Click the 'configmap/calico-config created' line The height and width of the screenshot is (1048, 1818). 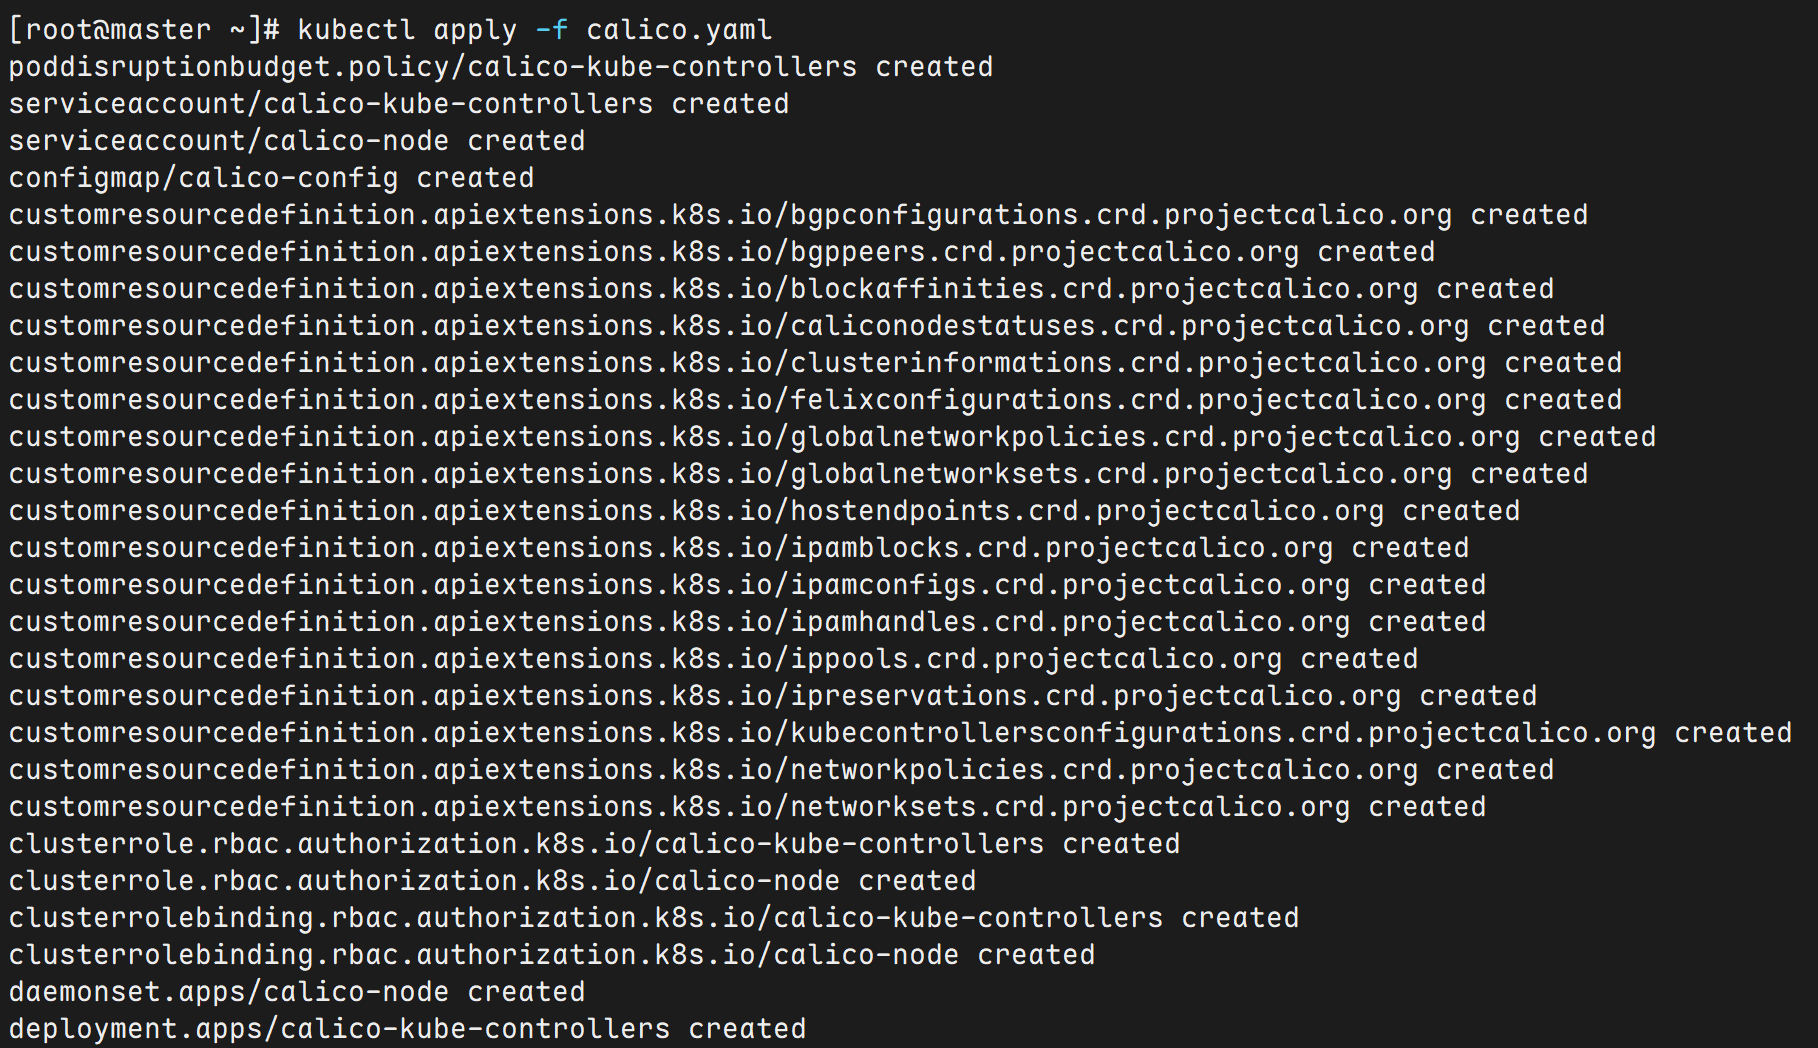point(271,178)
